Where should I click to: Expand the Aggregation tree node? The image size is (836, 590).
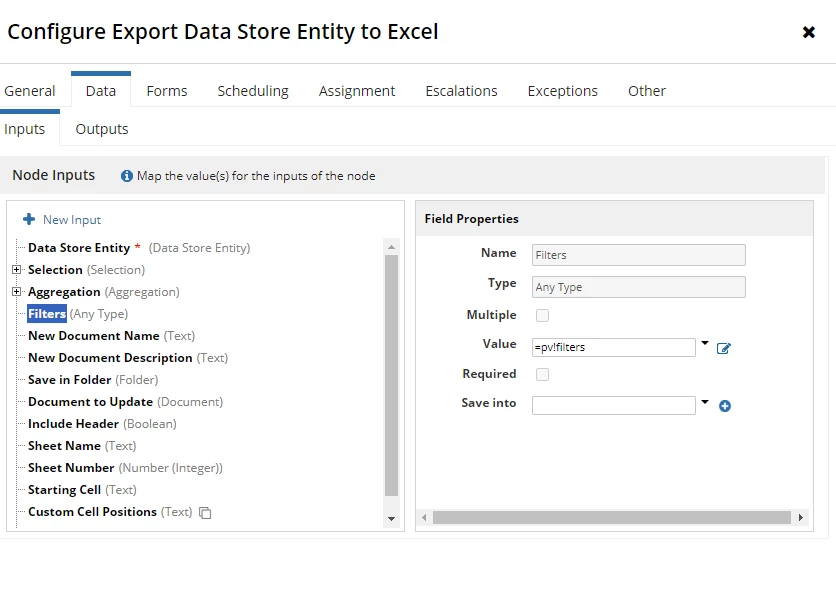pos(17,292)
